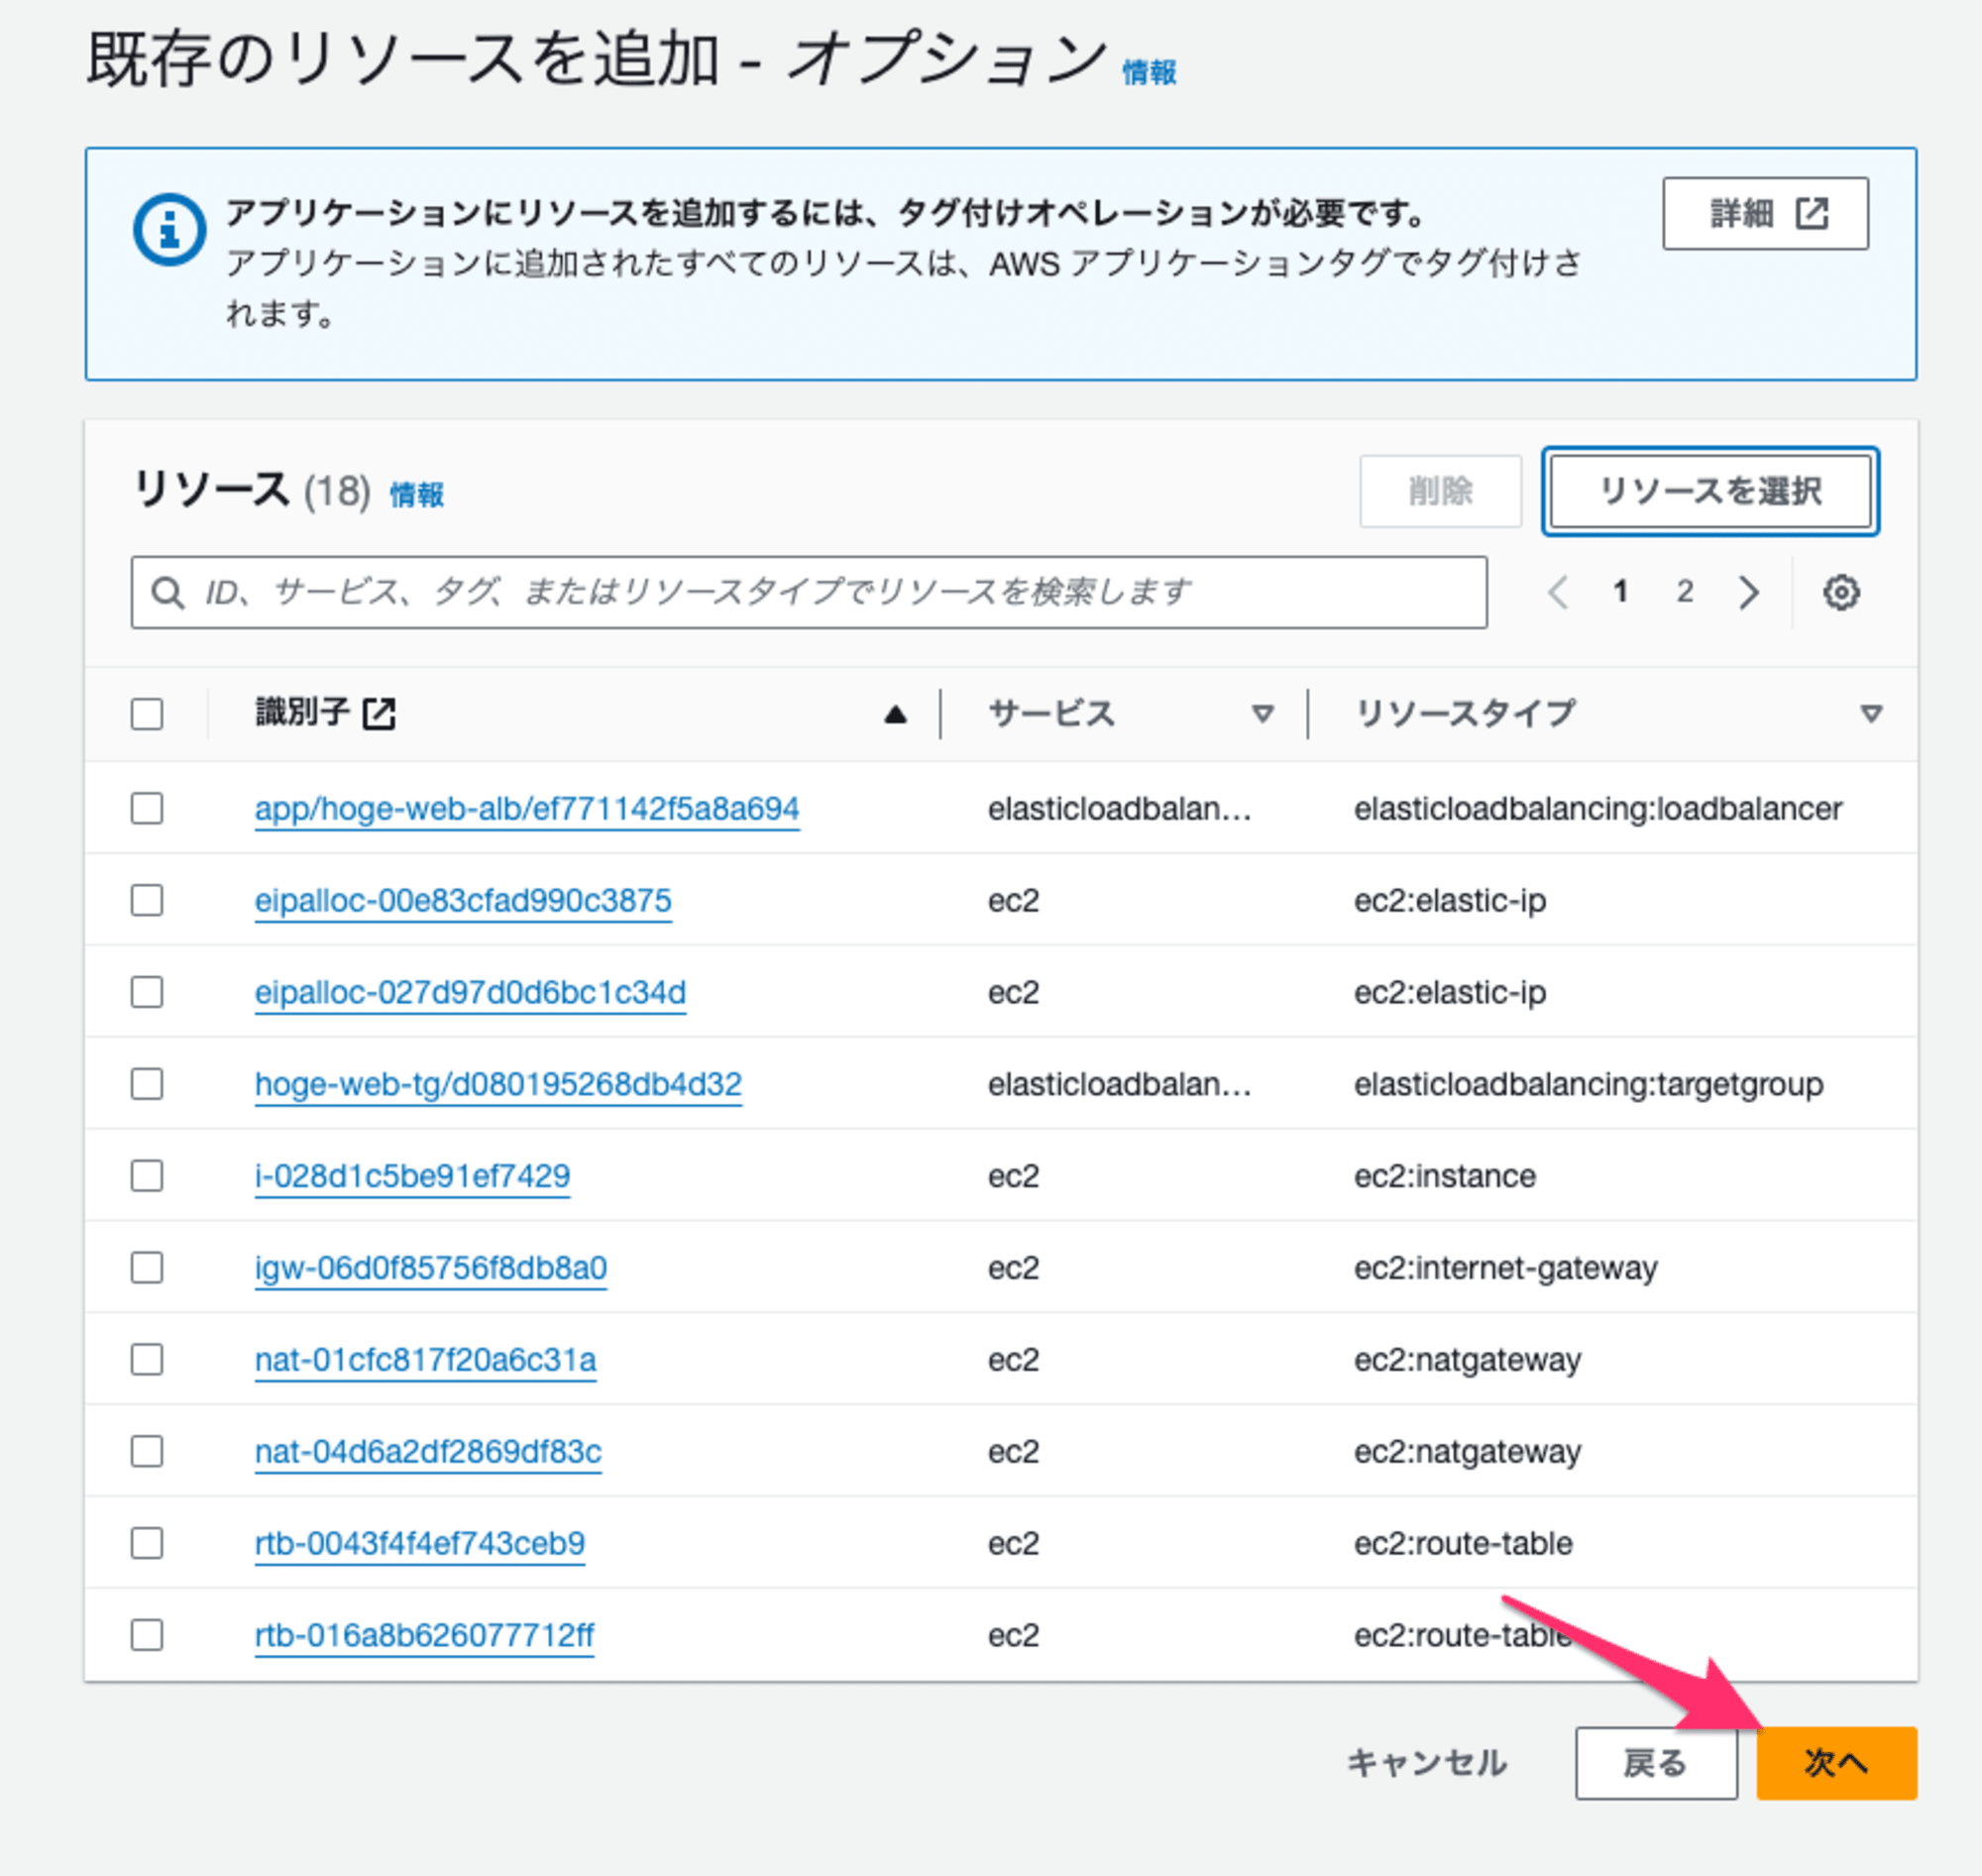1982x1876 pixels.
Task: Click サービス column header label
Action: 1051,714
